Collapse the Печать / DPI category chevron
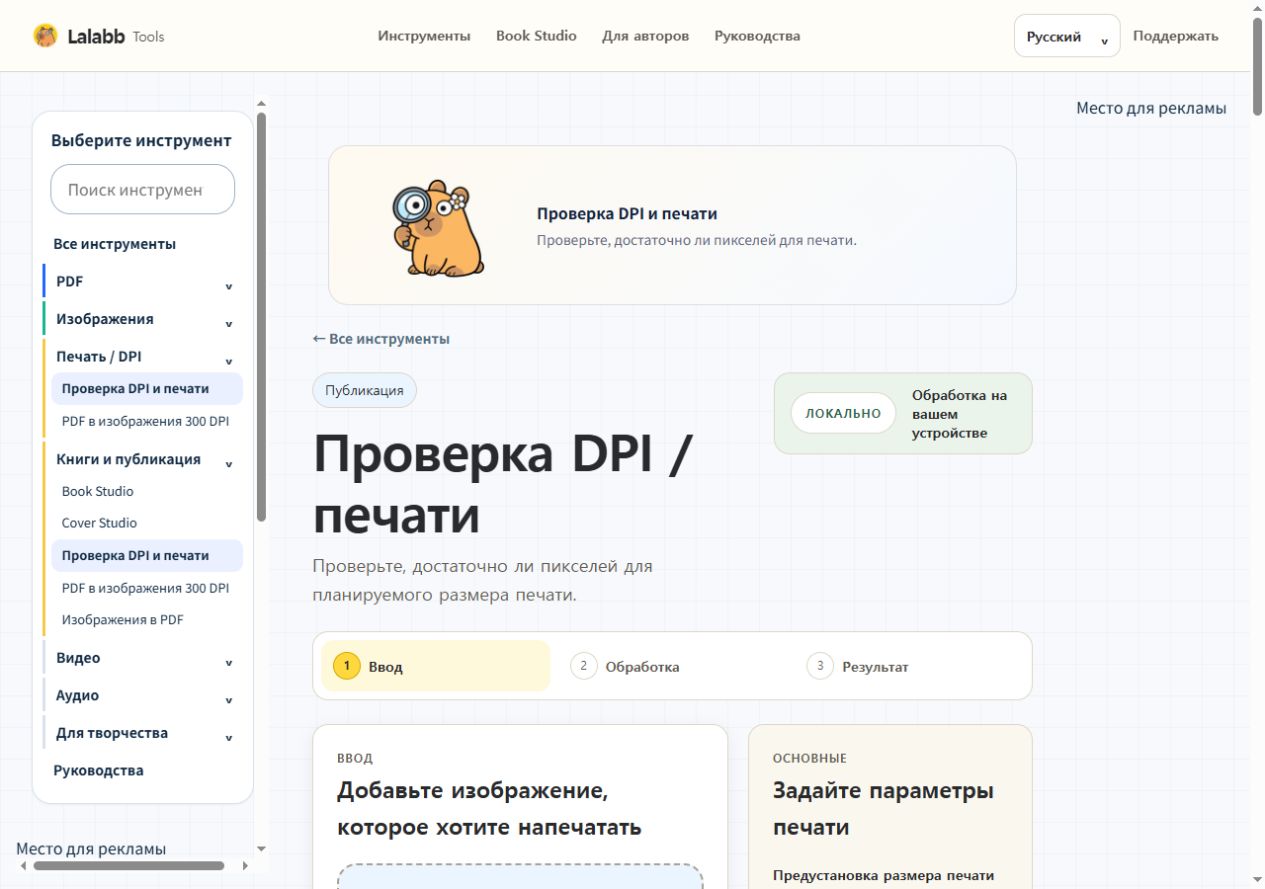Screen dimensions: 1265x889 click(x=229, y=361)
